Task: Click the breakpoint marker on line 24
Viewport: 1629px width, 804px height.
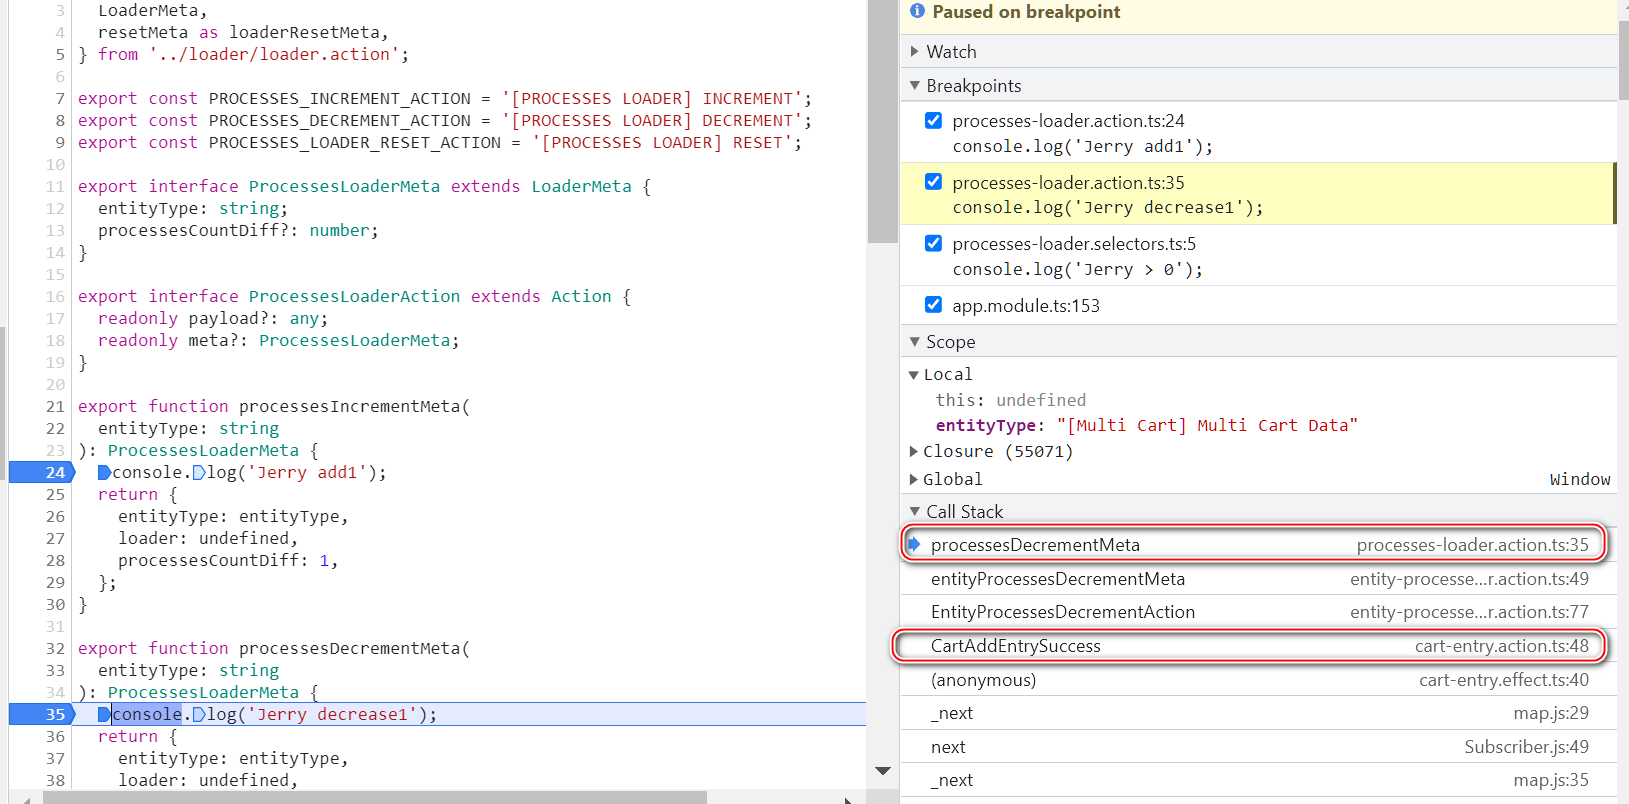Action: click(42, 472)
